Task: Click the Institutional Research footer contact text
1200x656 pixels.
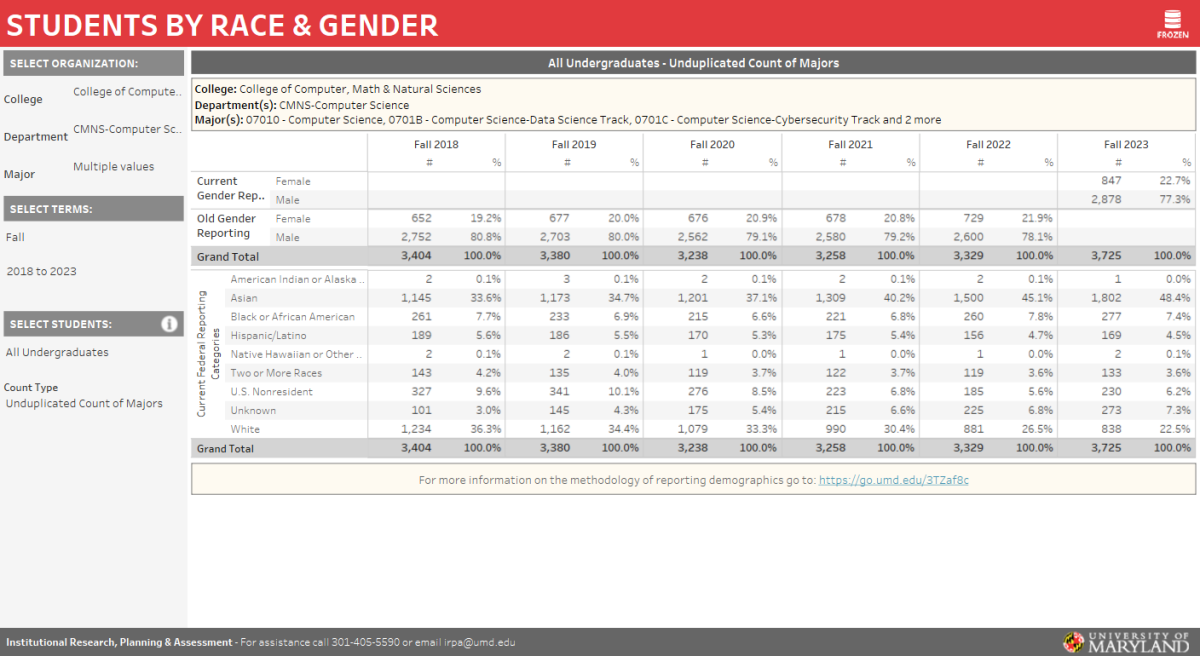Action: click(261, 643)
